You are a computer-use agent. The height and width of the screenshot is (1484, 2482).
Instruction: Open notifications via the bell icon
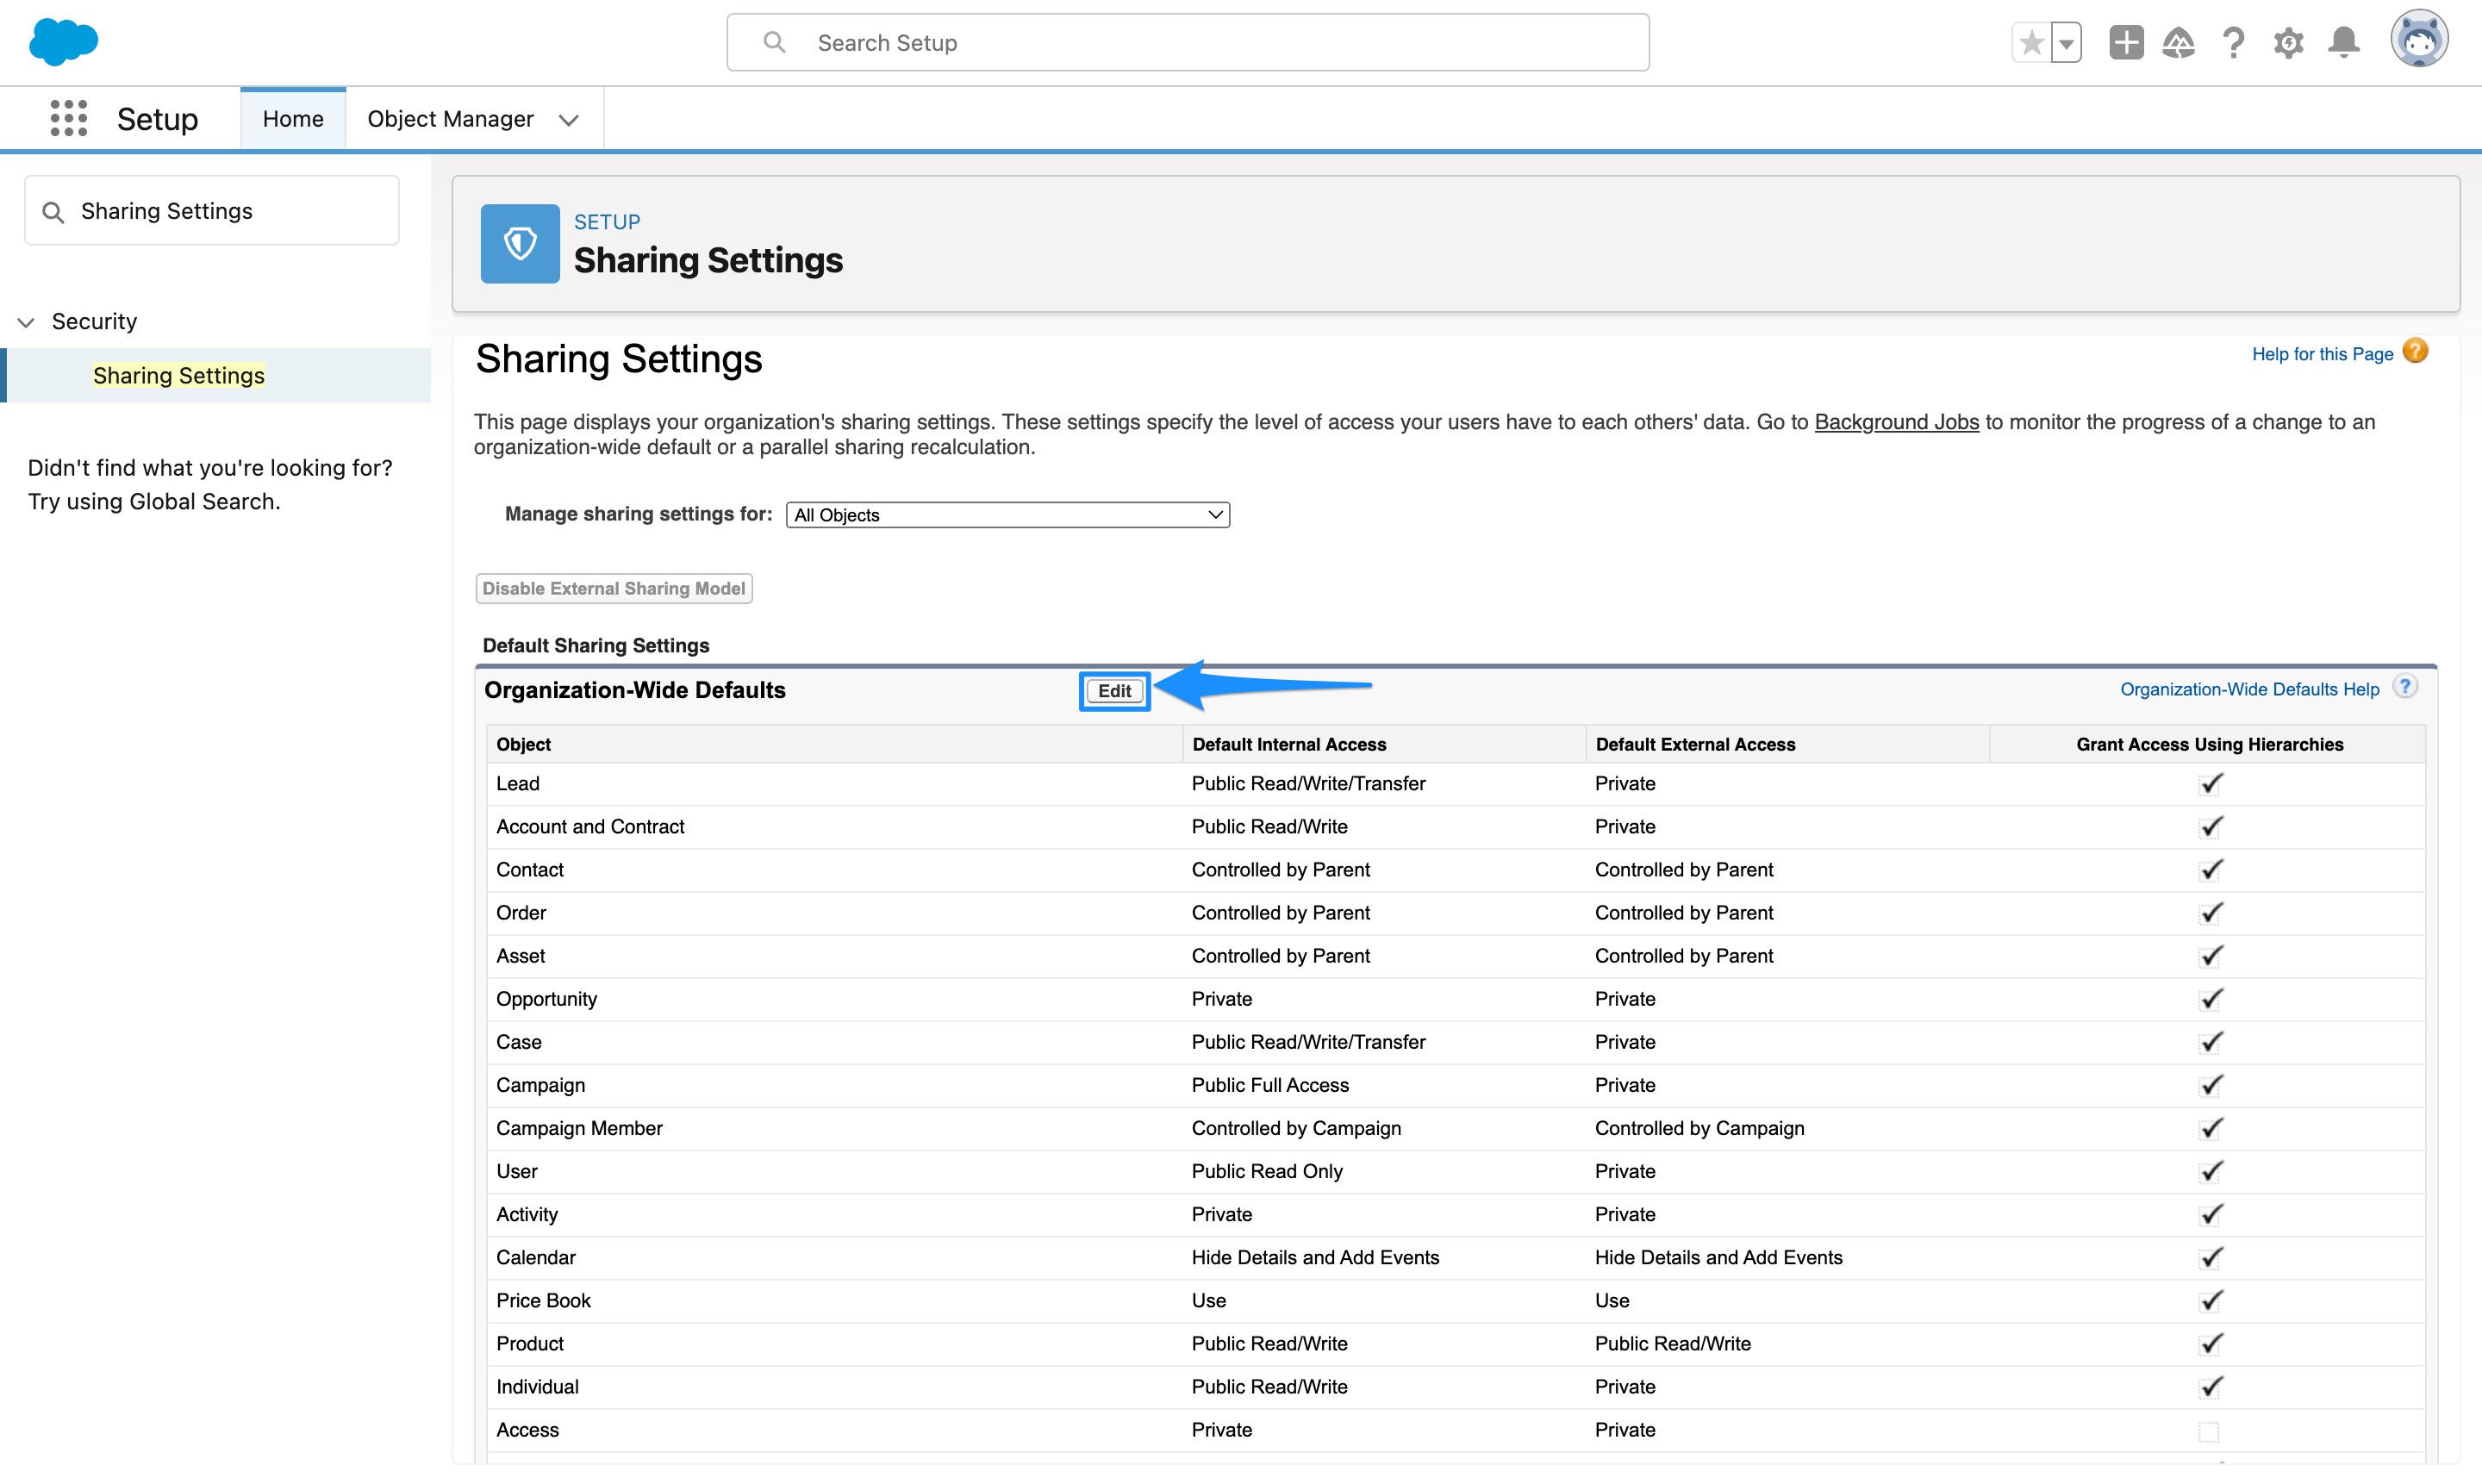click(2344, 42)
